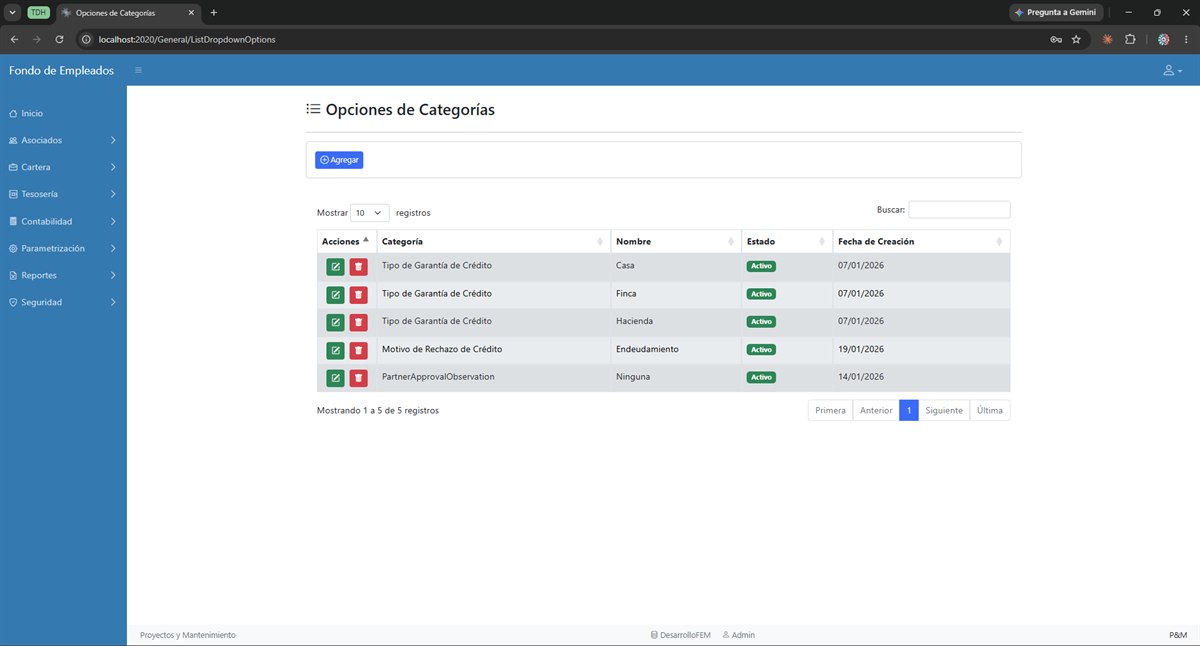The height and width of the screenshot is (646, 1200).
Task: Sort table by Acciones column
Action: click(x=346, y=241)
